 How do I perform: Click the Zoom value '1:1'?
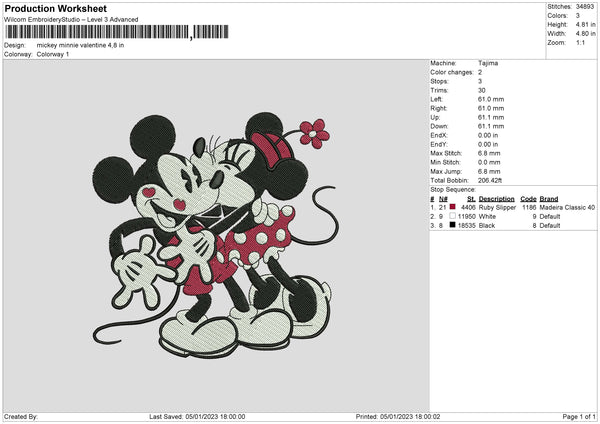(x=580, y=42)
